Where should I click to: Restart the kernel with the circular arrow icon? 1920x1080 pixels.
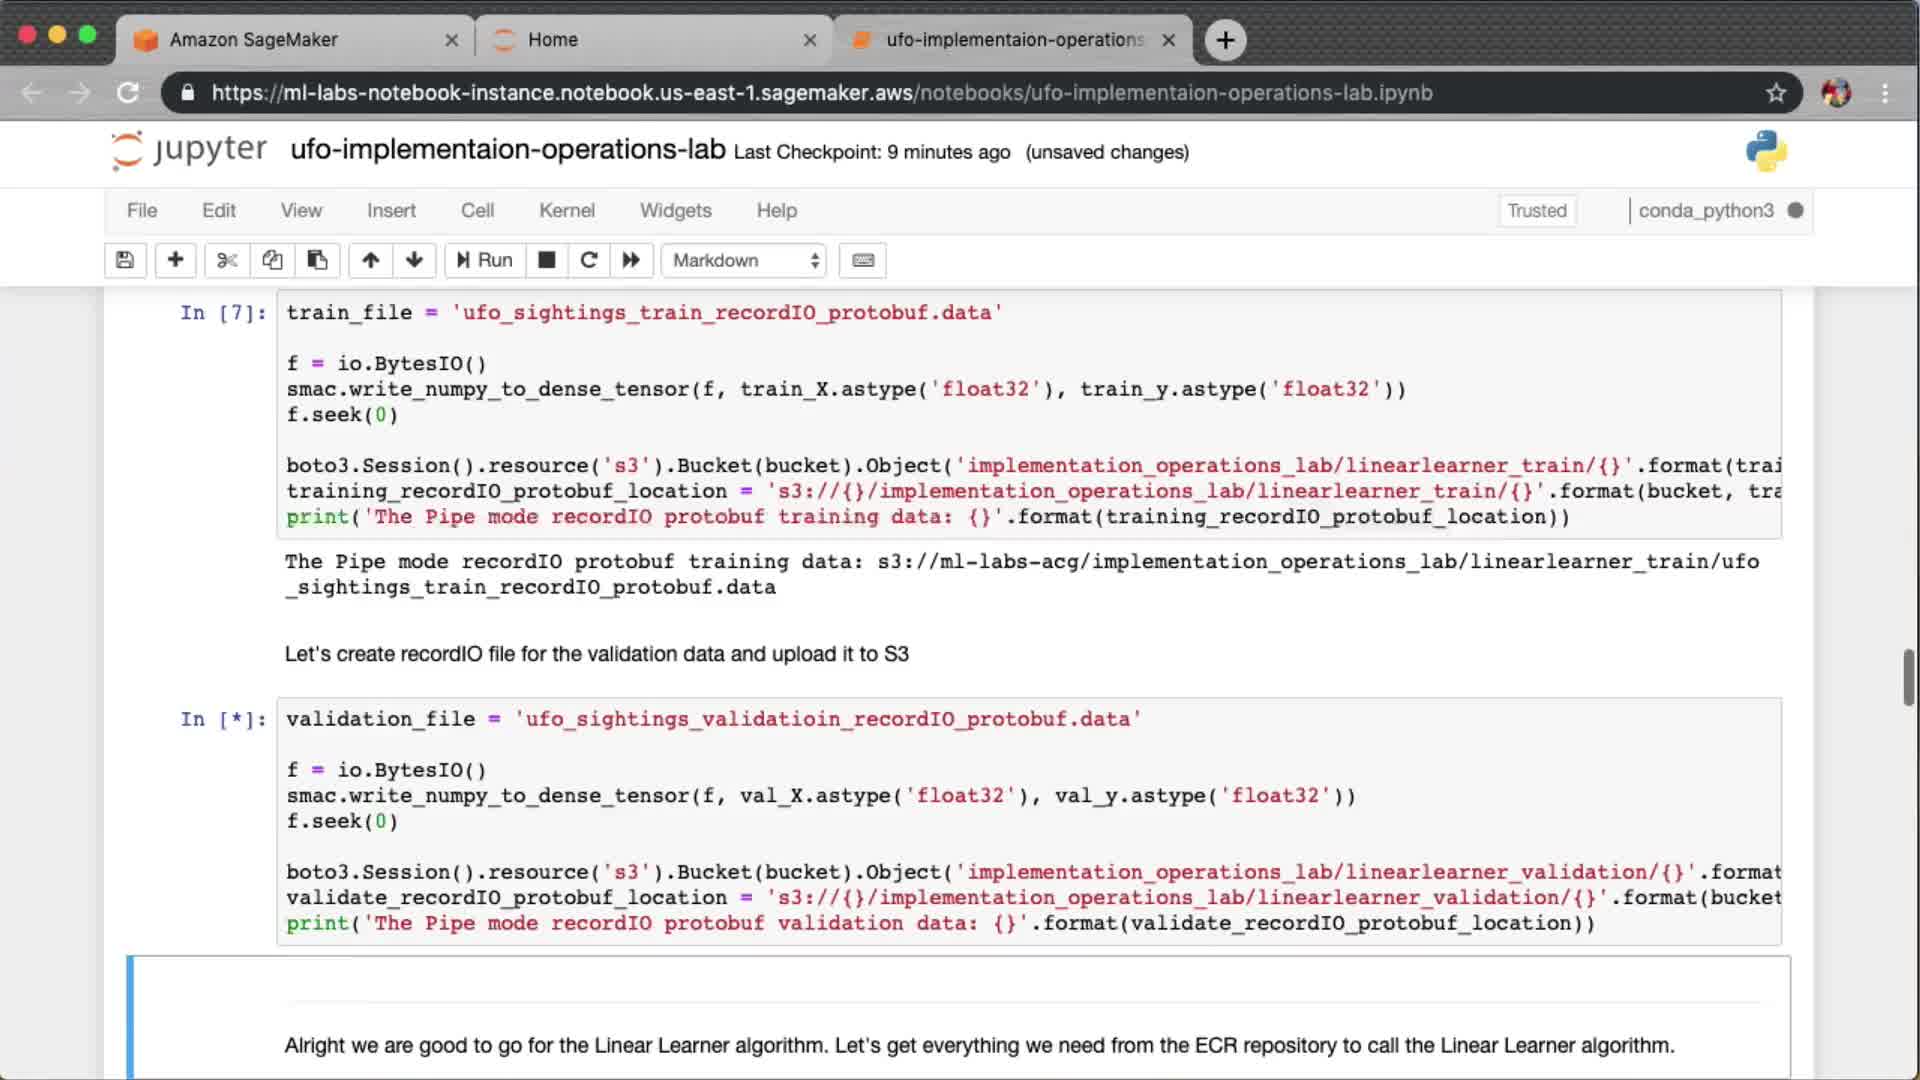(589, 260)
